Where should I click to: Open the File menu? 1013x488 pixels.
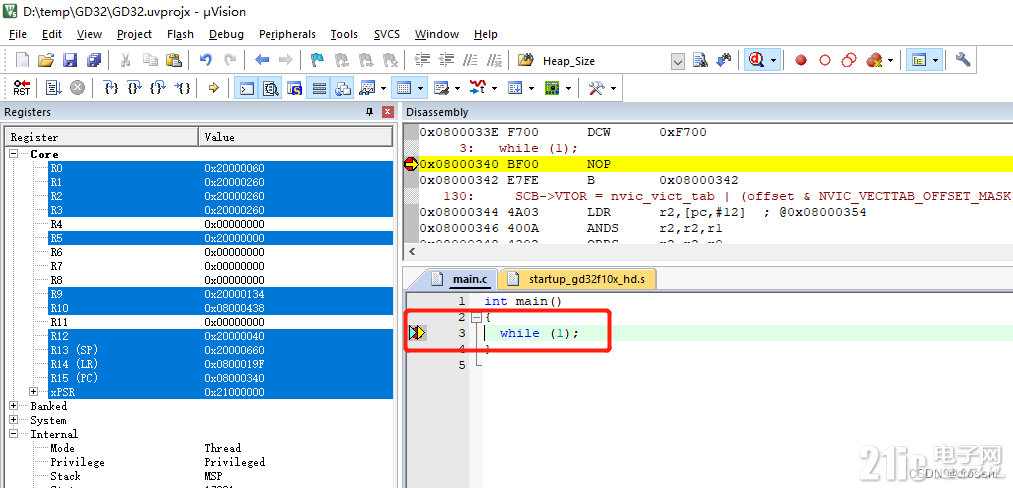(x=17, y=34)
